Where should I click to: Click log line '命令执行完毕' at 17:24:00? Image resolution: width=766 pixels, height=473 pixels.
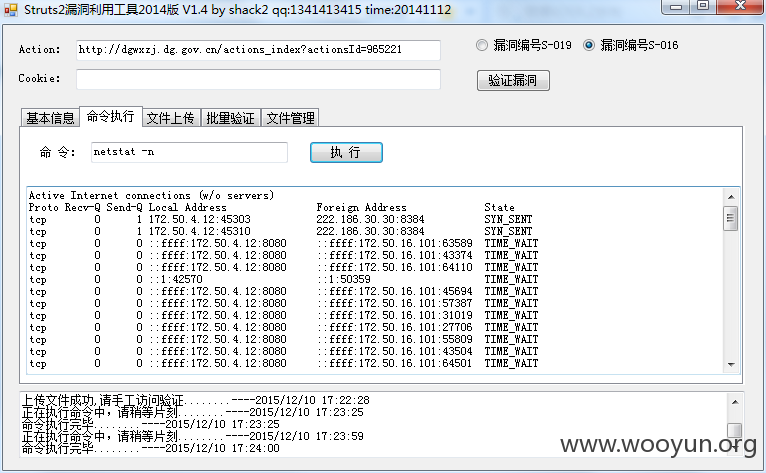151,448
